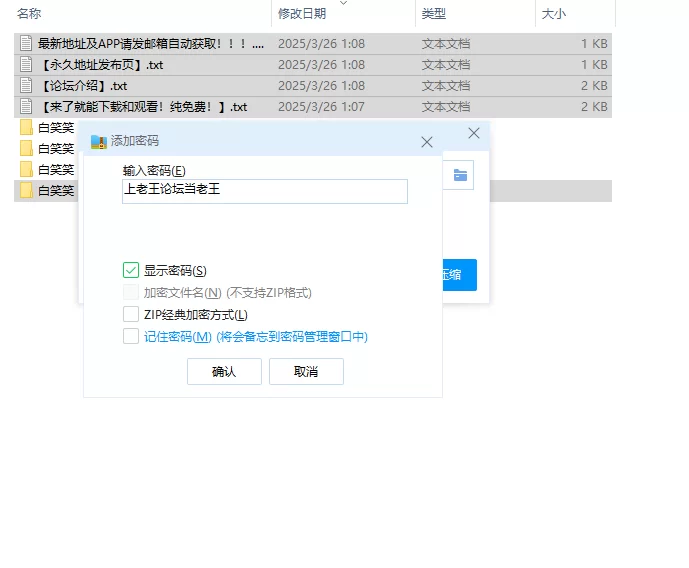Select file 【来了就能下载和观看！纯免费！】.txt
The image size is (689, 568).
pos(313,107)
